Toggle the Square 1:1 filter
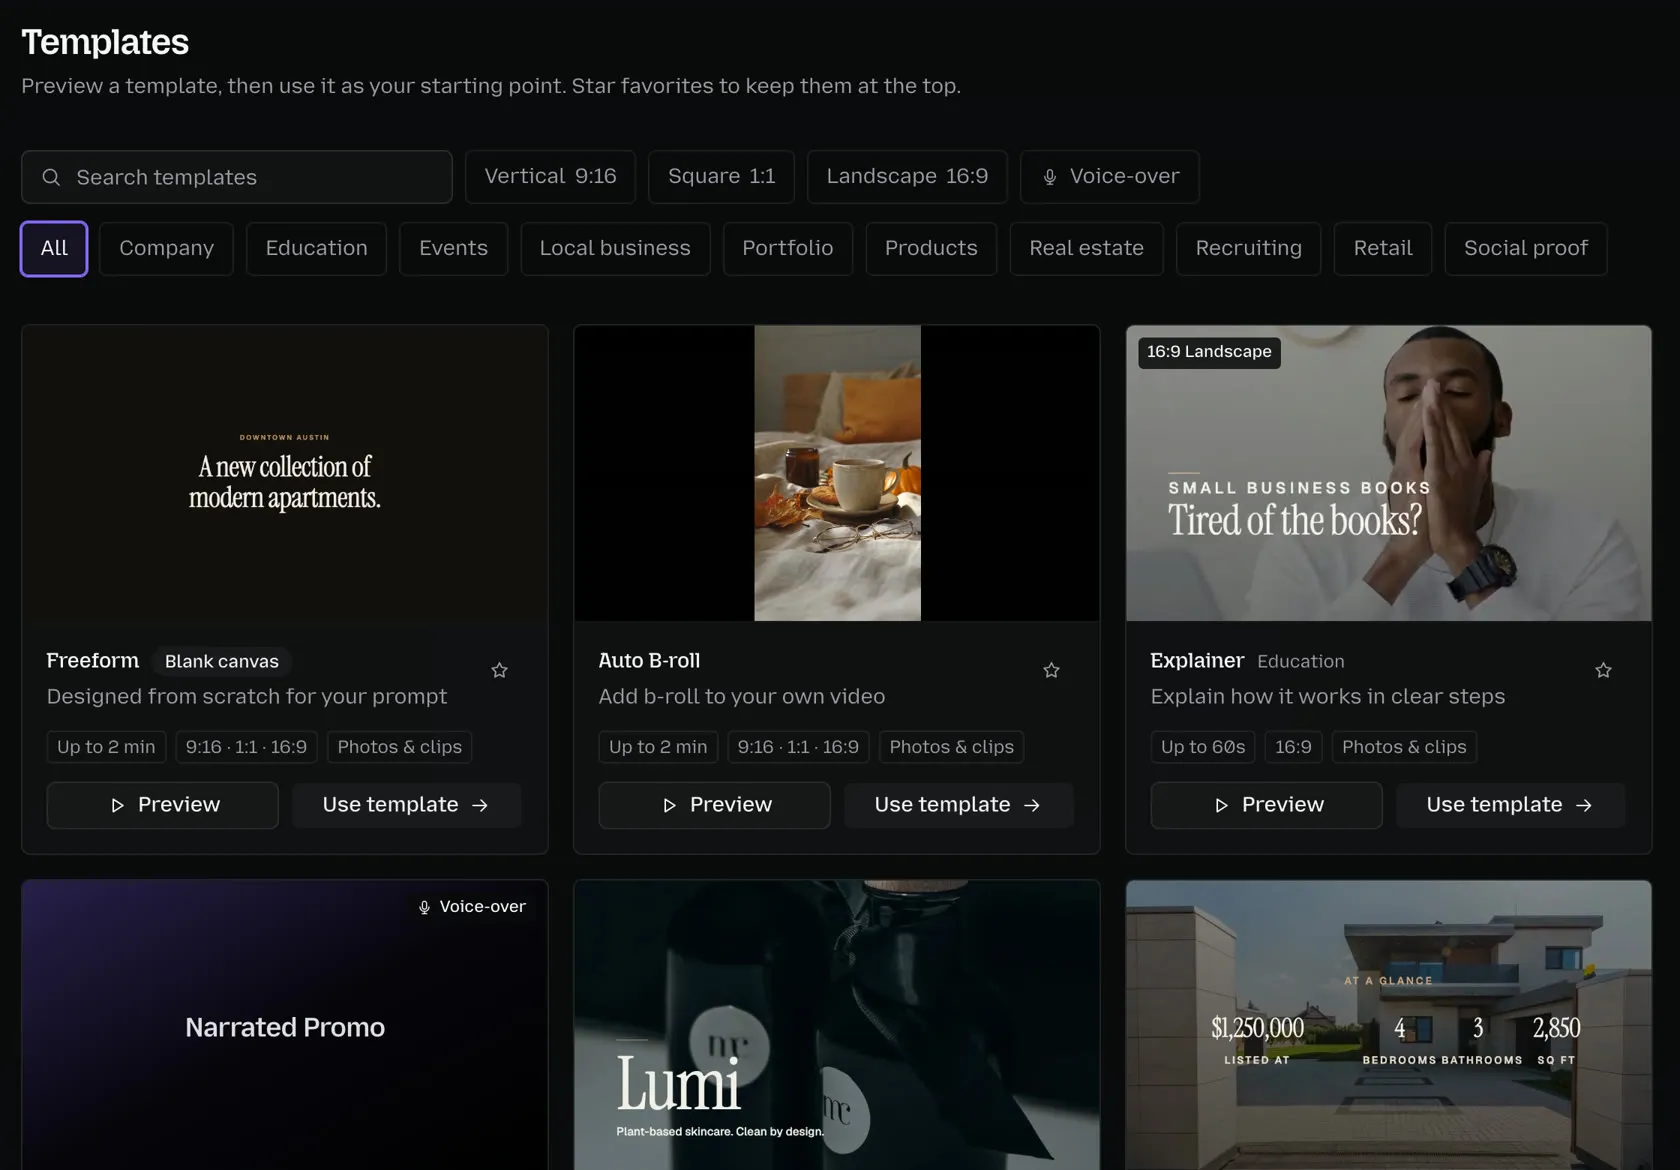1680x1170 pixels. 721,177
